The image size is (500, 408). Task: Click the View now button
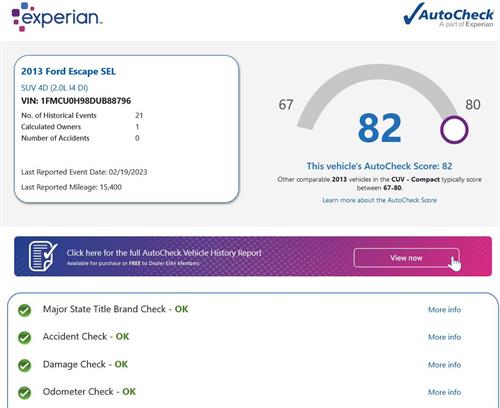406,258
